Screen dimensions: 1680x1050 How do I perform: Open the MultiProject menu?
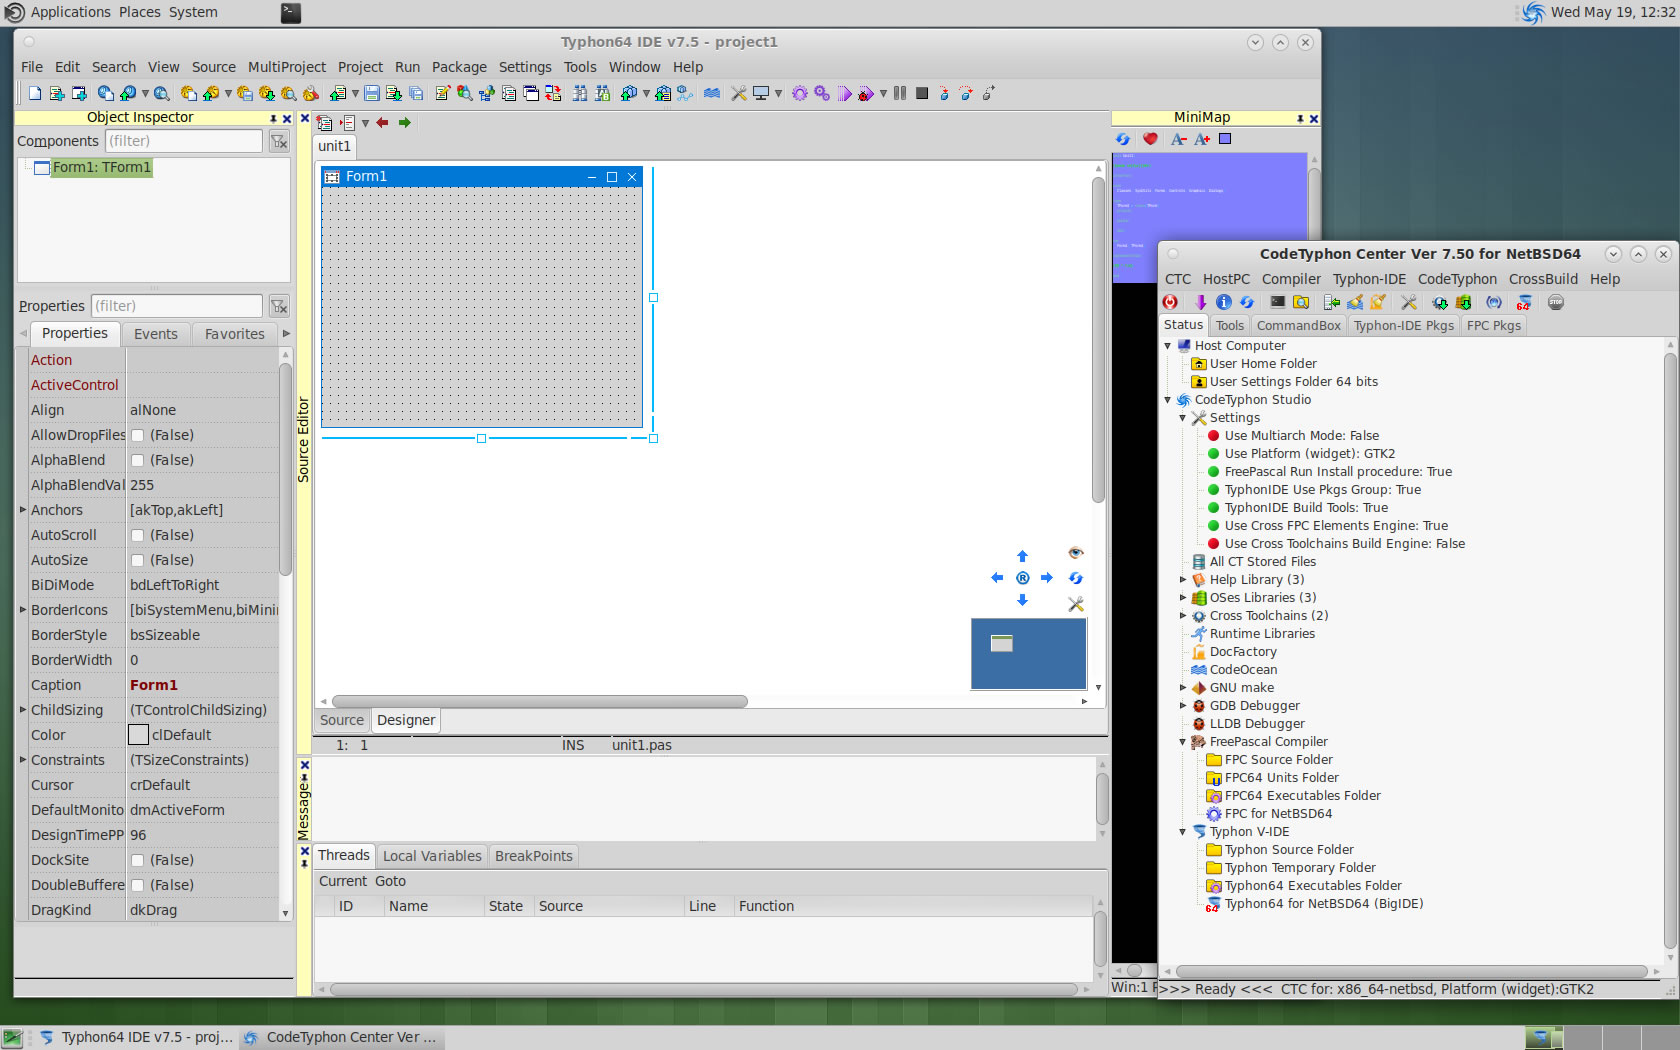click(286, 67)
